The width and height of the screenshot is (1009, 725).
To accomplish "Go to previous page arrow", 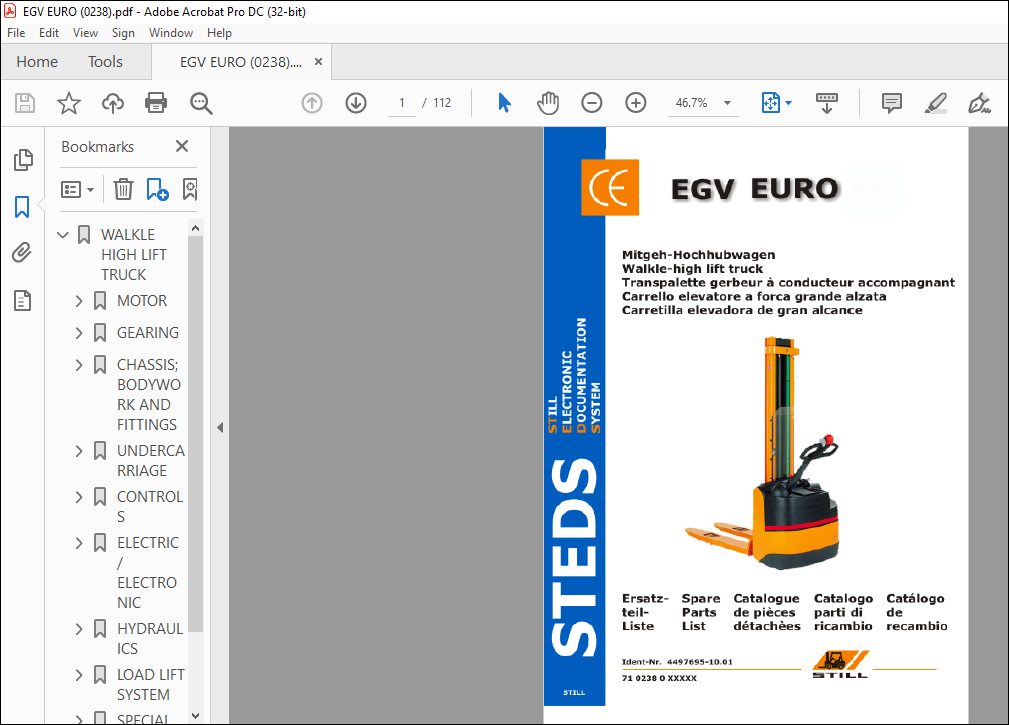I will click(x=312, y=103).
